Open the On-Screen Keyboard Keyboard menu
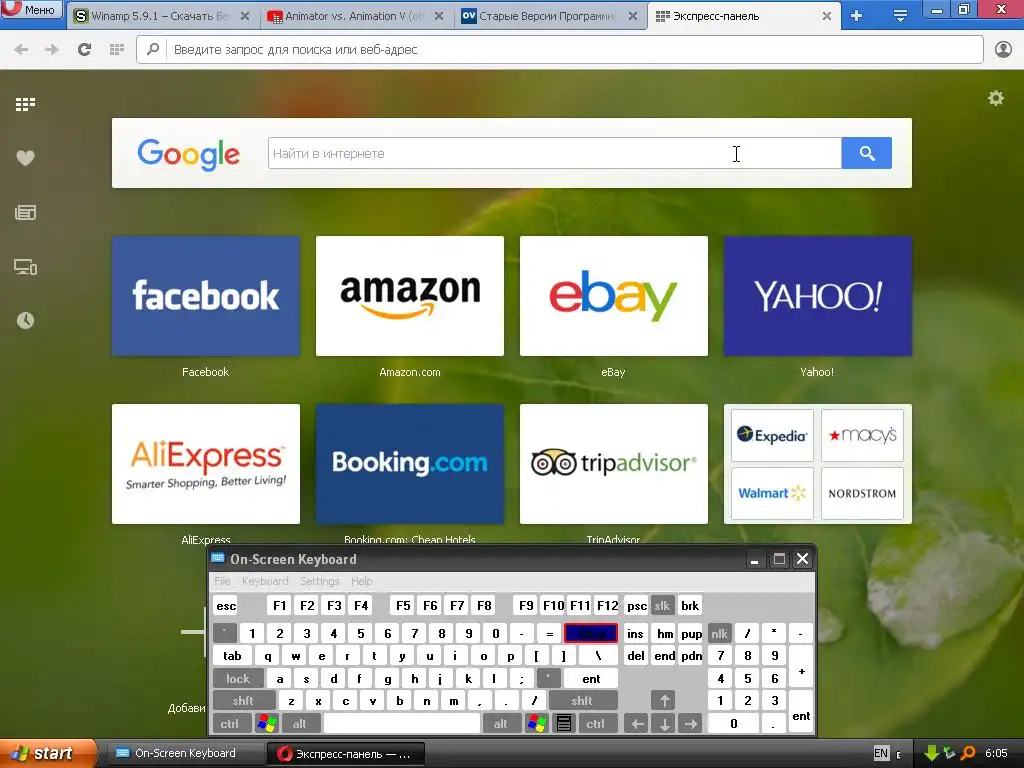 pyautogui.click(x=265, y=581)
